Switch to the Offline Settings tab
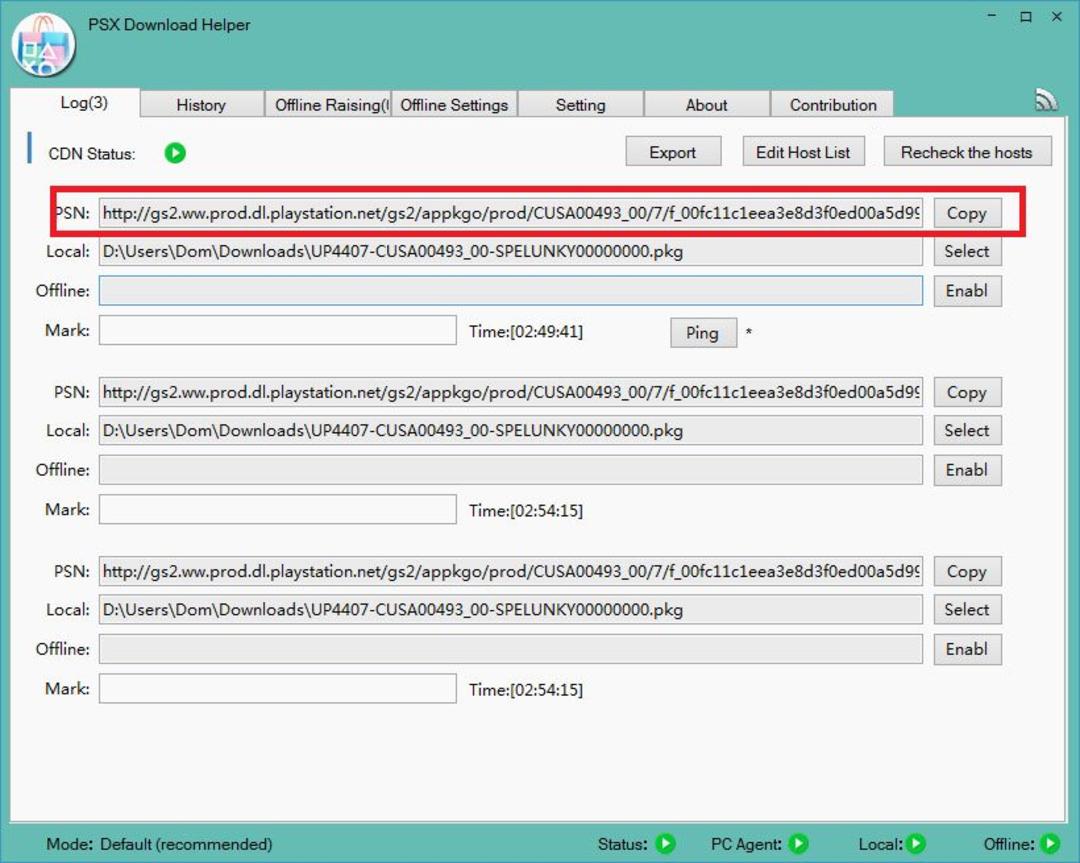Screen dimensions: 1080x863 coord(454,105)
